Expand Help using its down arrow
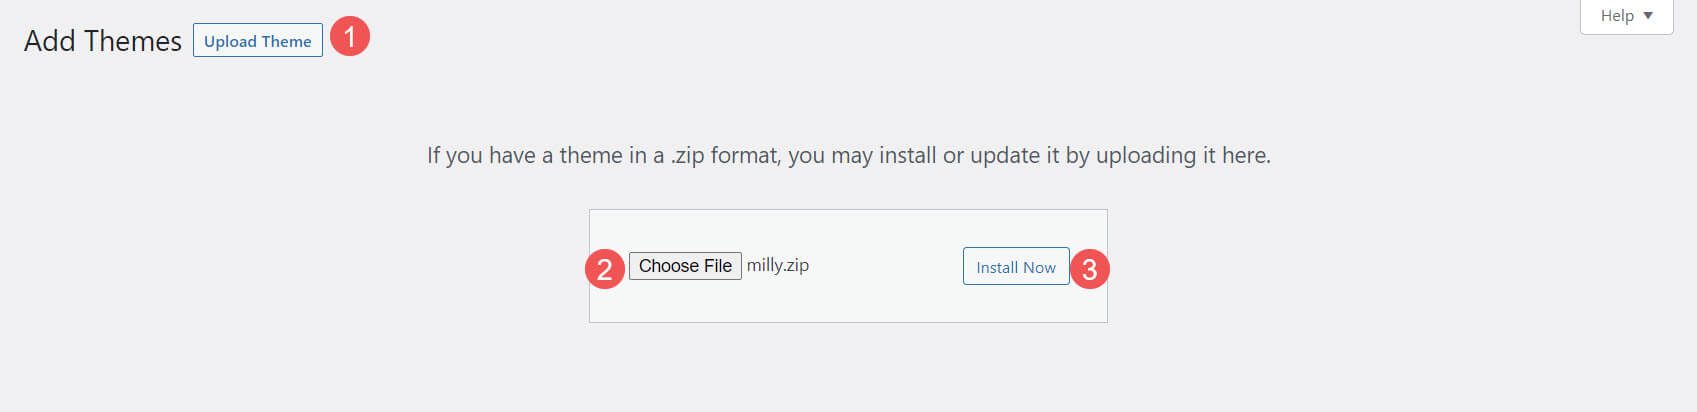This screenshot has width=1697, height=412. tap(1649, 16)
